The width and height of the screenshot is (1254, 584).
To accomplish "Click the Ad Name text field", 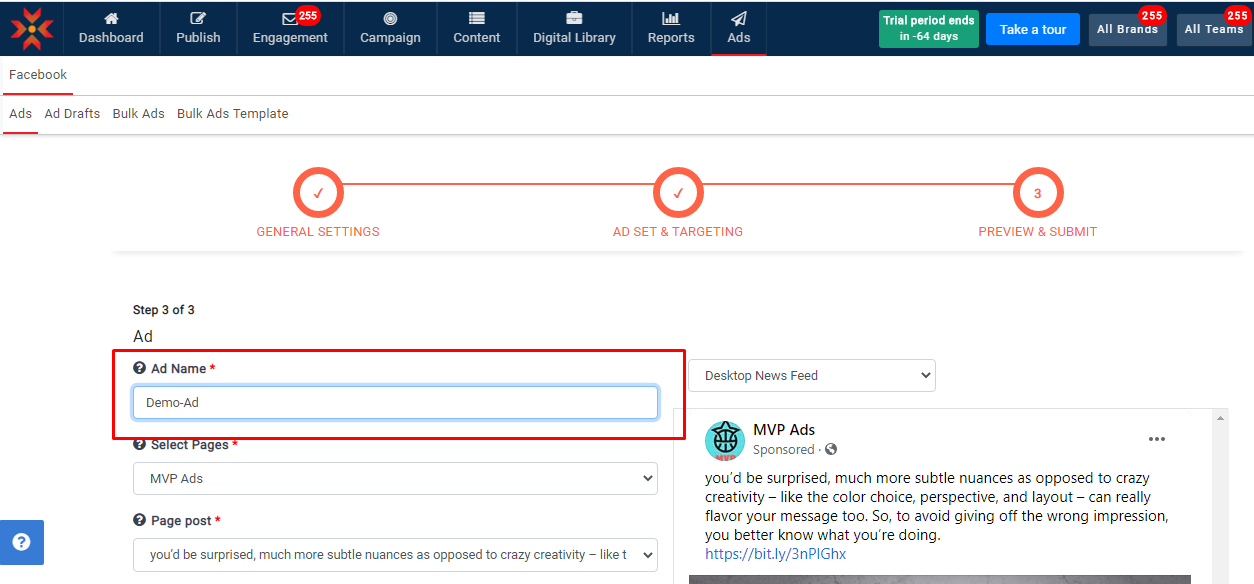I will point(395,403).
